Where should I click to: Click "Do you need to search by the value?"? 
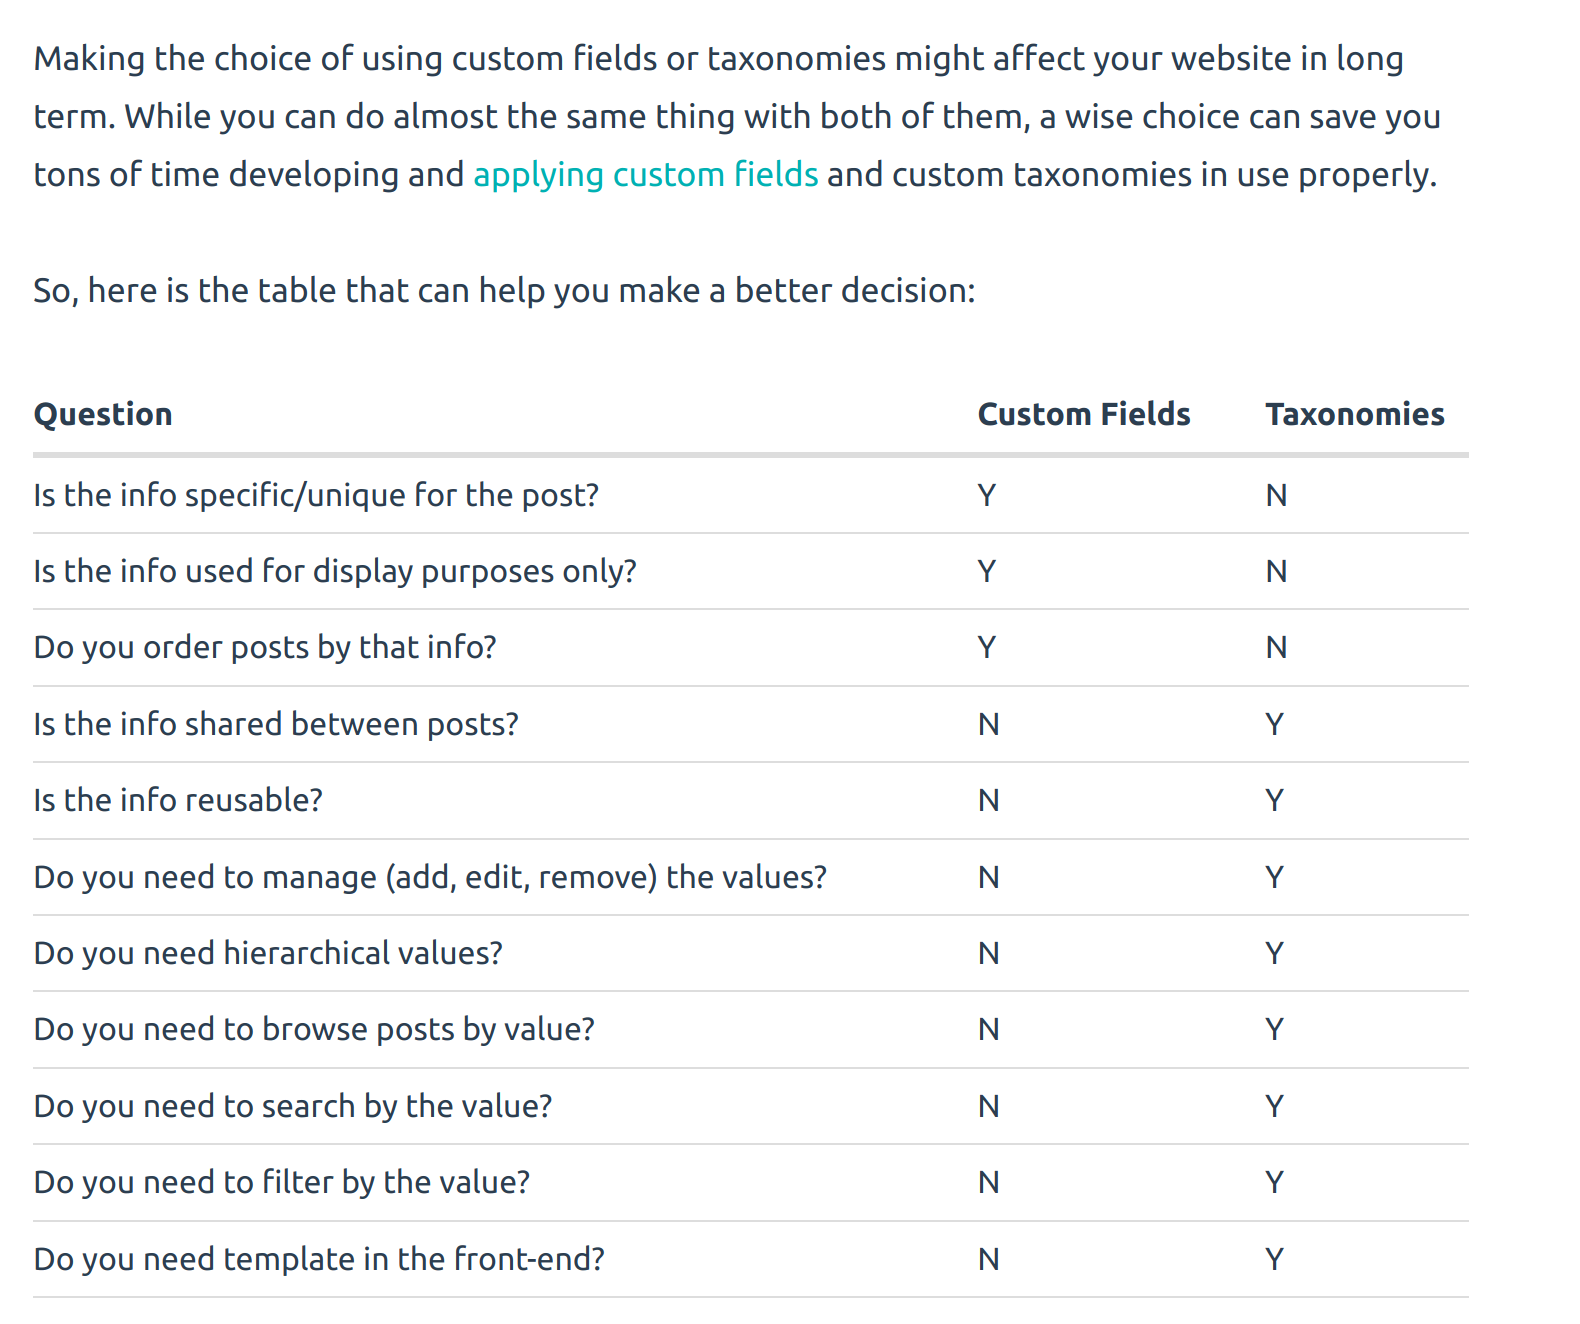coord(293,1107)
